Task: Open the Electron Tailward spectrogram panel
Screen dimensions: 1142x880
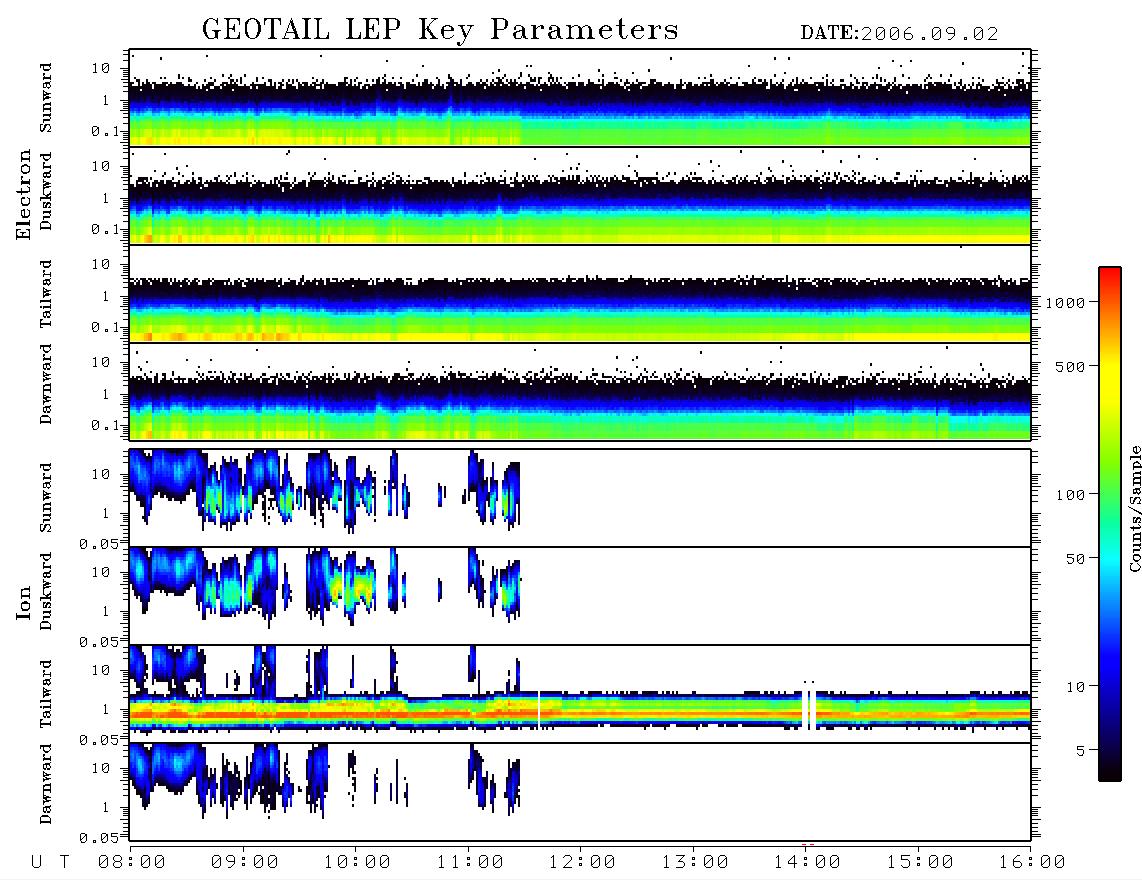Action: tap(580, 294)
